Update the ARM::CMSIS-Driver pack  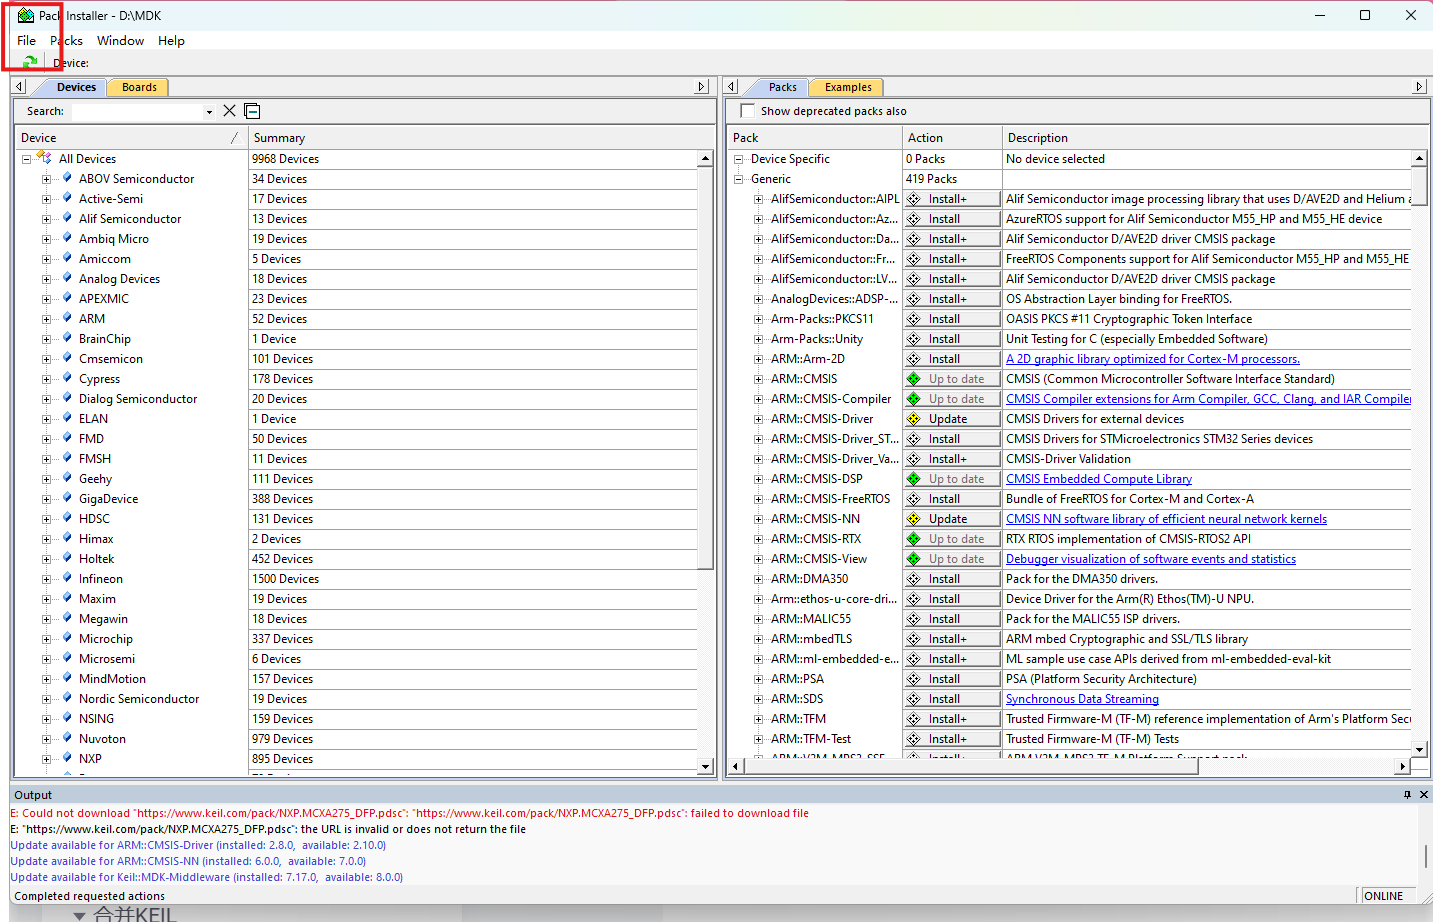952,419
